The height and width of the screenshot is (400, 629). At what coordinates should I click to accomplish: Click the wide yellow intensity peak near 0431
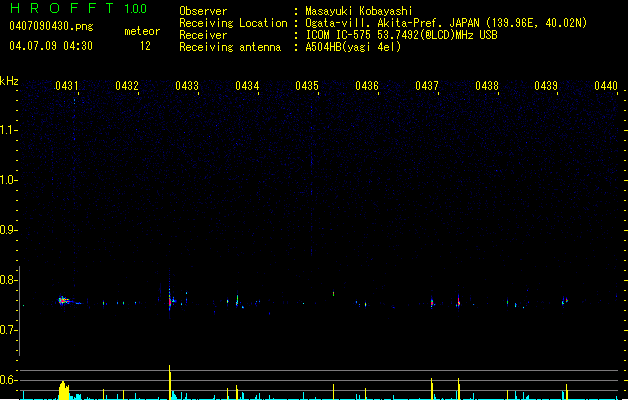64,390
